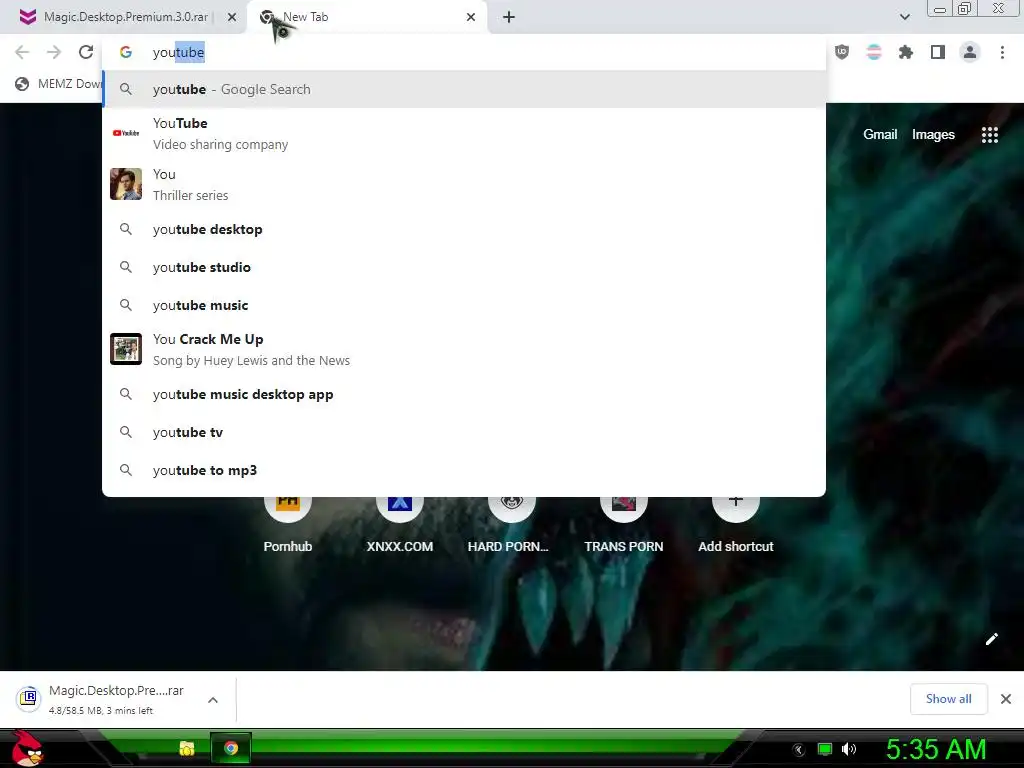Open a new tab with plus button
The width and height of the screenshot is (1024, 768).
tap(509, 17)
